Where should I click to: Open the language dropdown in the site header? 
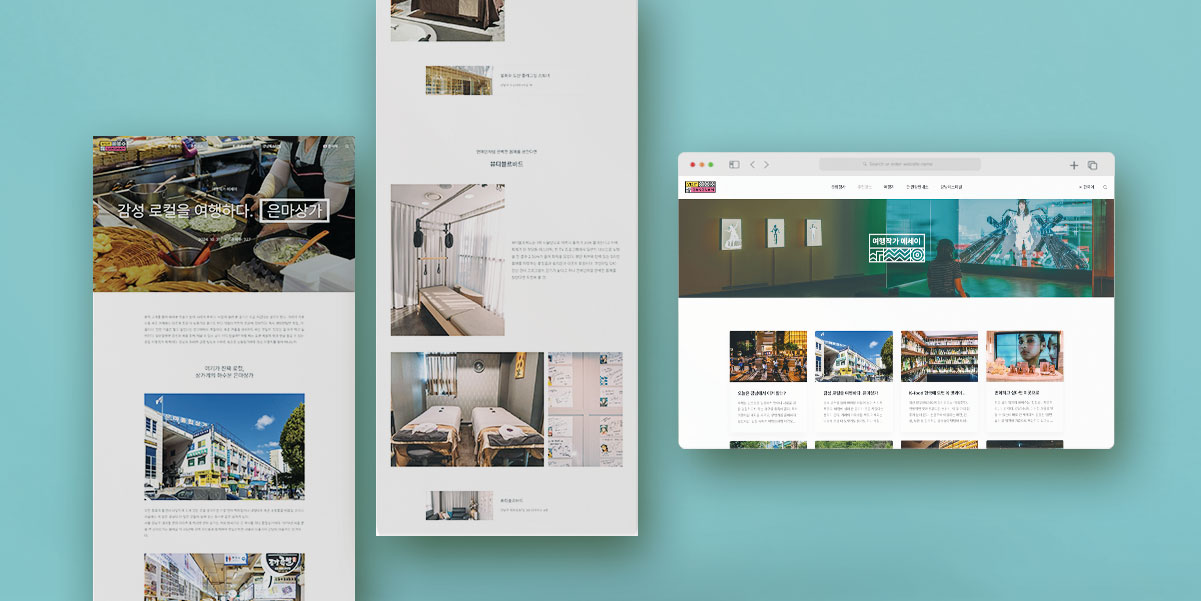coord(1086,187)
